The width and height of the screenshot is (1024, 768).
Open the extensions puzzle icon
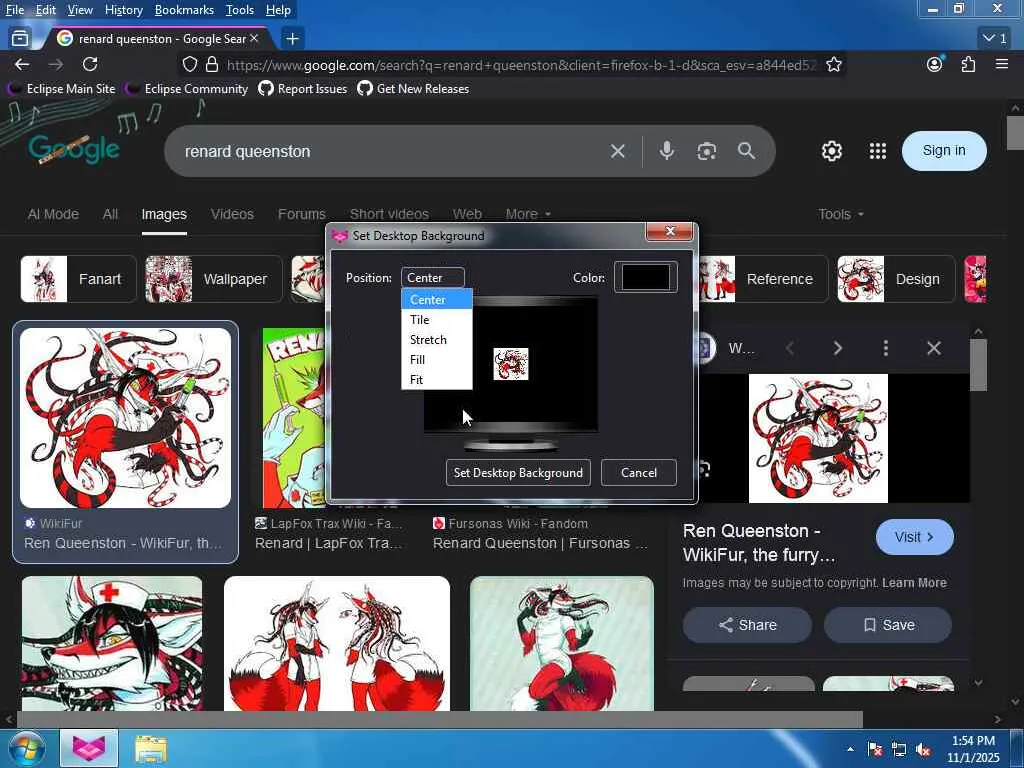coord(968,64)
